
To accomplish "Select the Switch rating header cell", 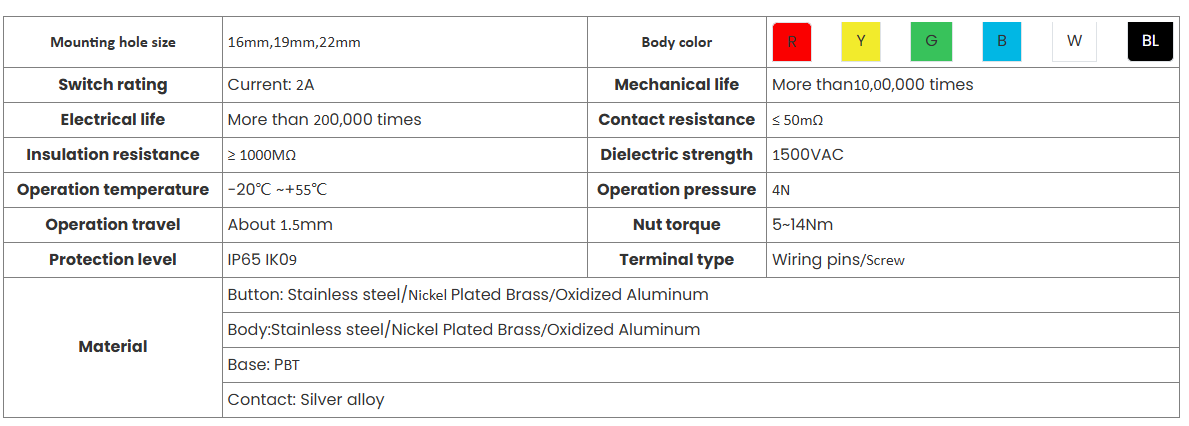I will pyautogui.click(x=113, y=85).
